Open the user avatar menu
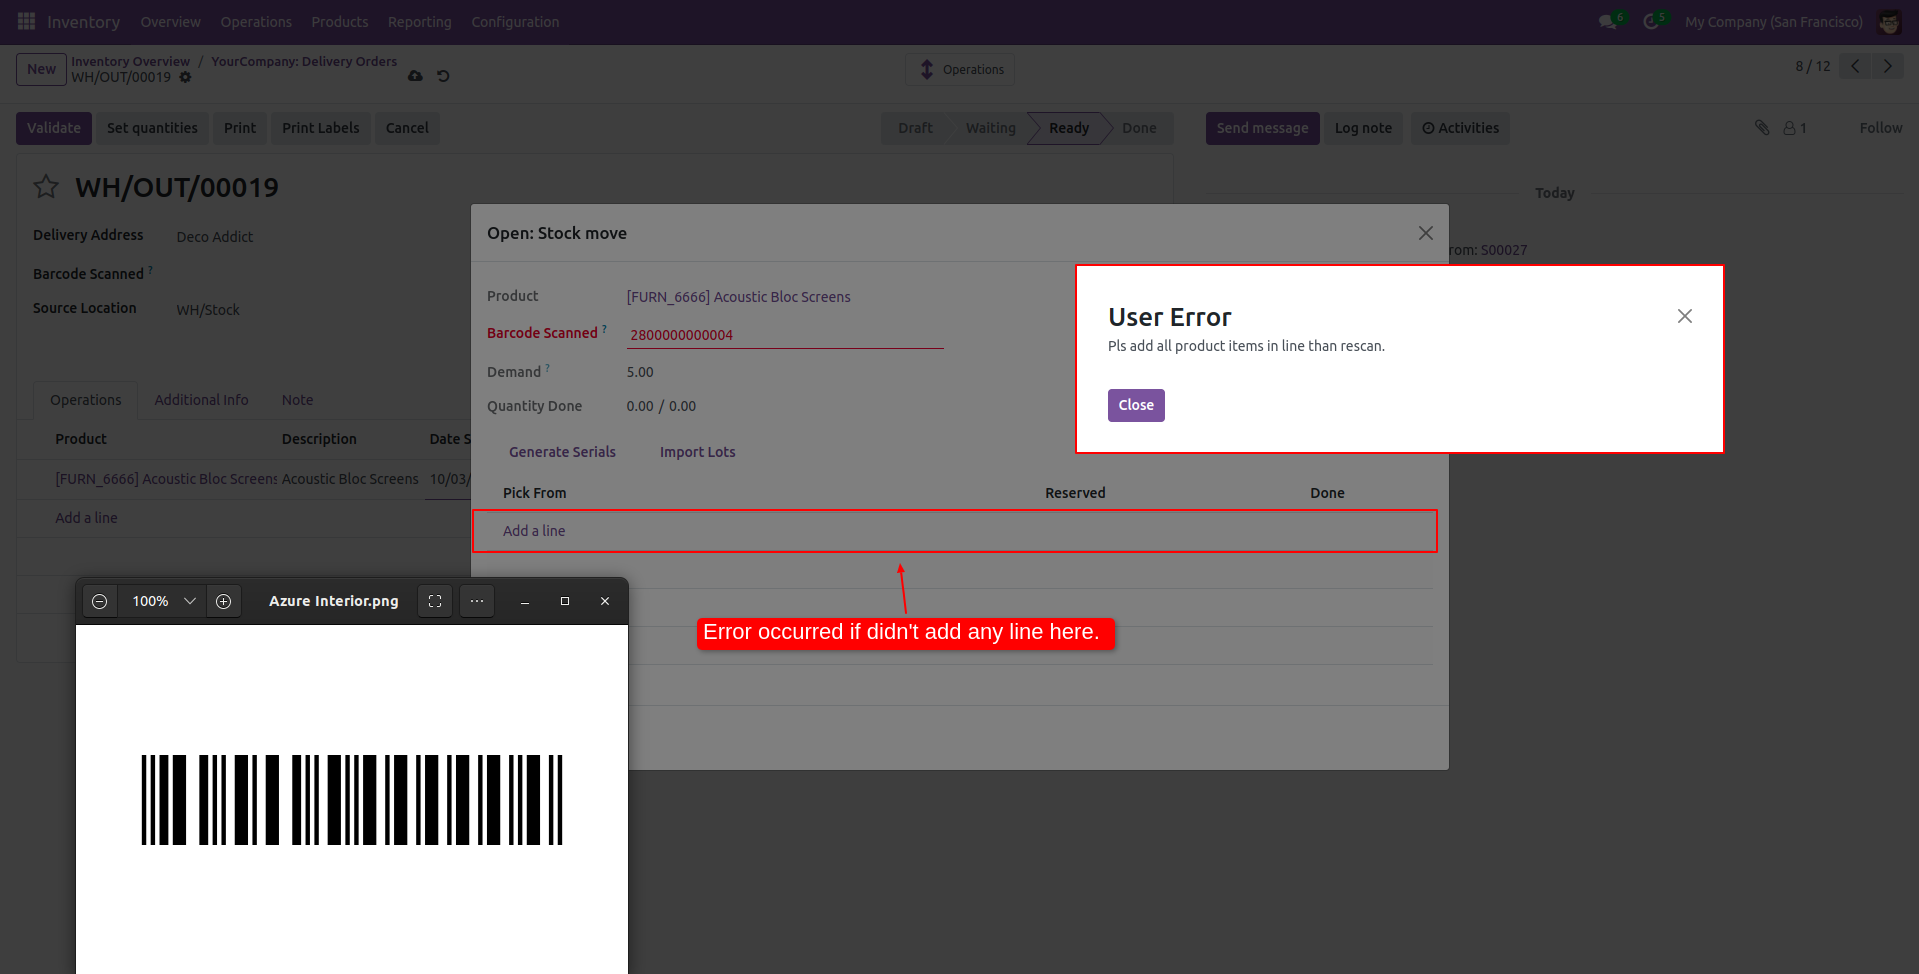Image resolution: width=1919 pixels, height=974 pixels. pyautogui.click(x=1889, y=21)
